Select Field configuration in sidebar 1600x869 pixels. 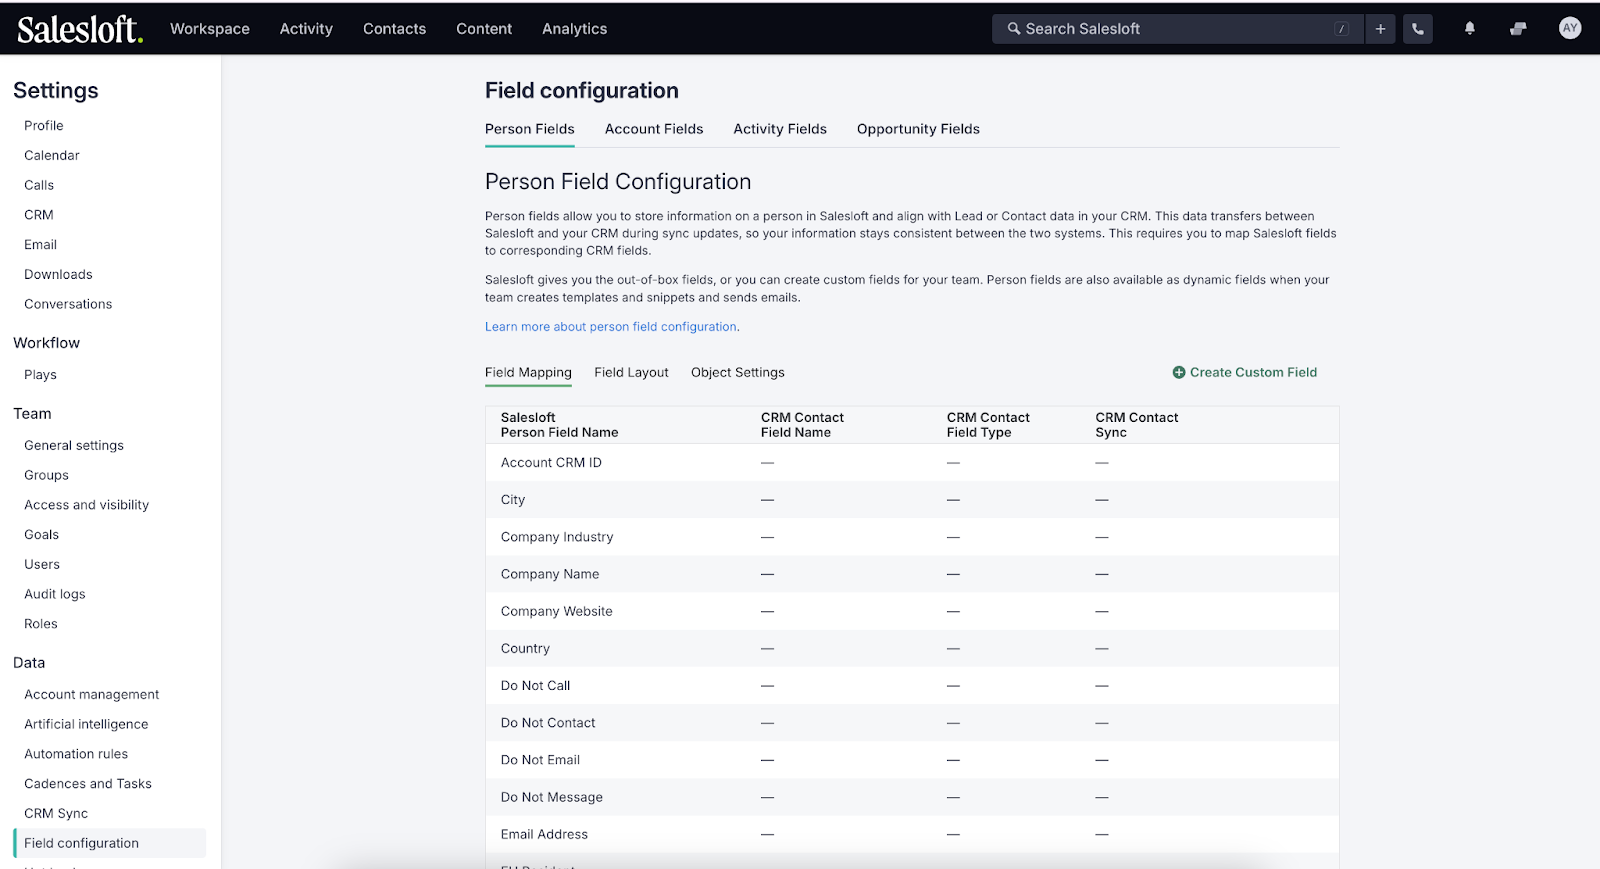[110, 843]
